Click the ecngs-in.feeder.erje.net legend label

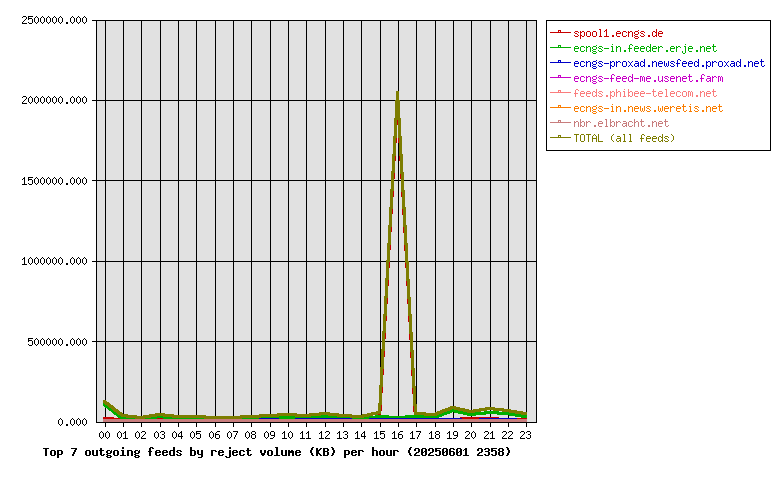coord(645,48)
